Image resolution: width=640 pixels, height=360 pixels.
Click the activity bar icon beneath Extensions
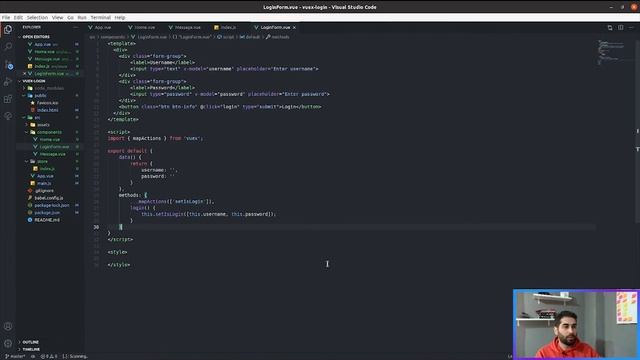coord(8,116)
